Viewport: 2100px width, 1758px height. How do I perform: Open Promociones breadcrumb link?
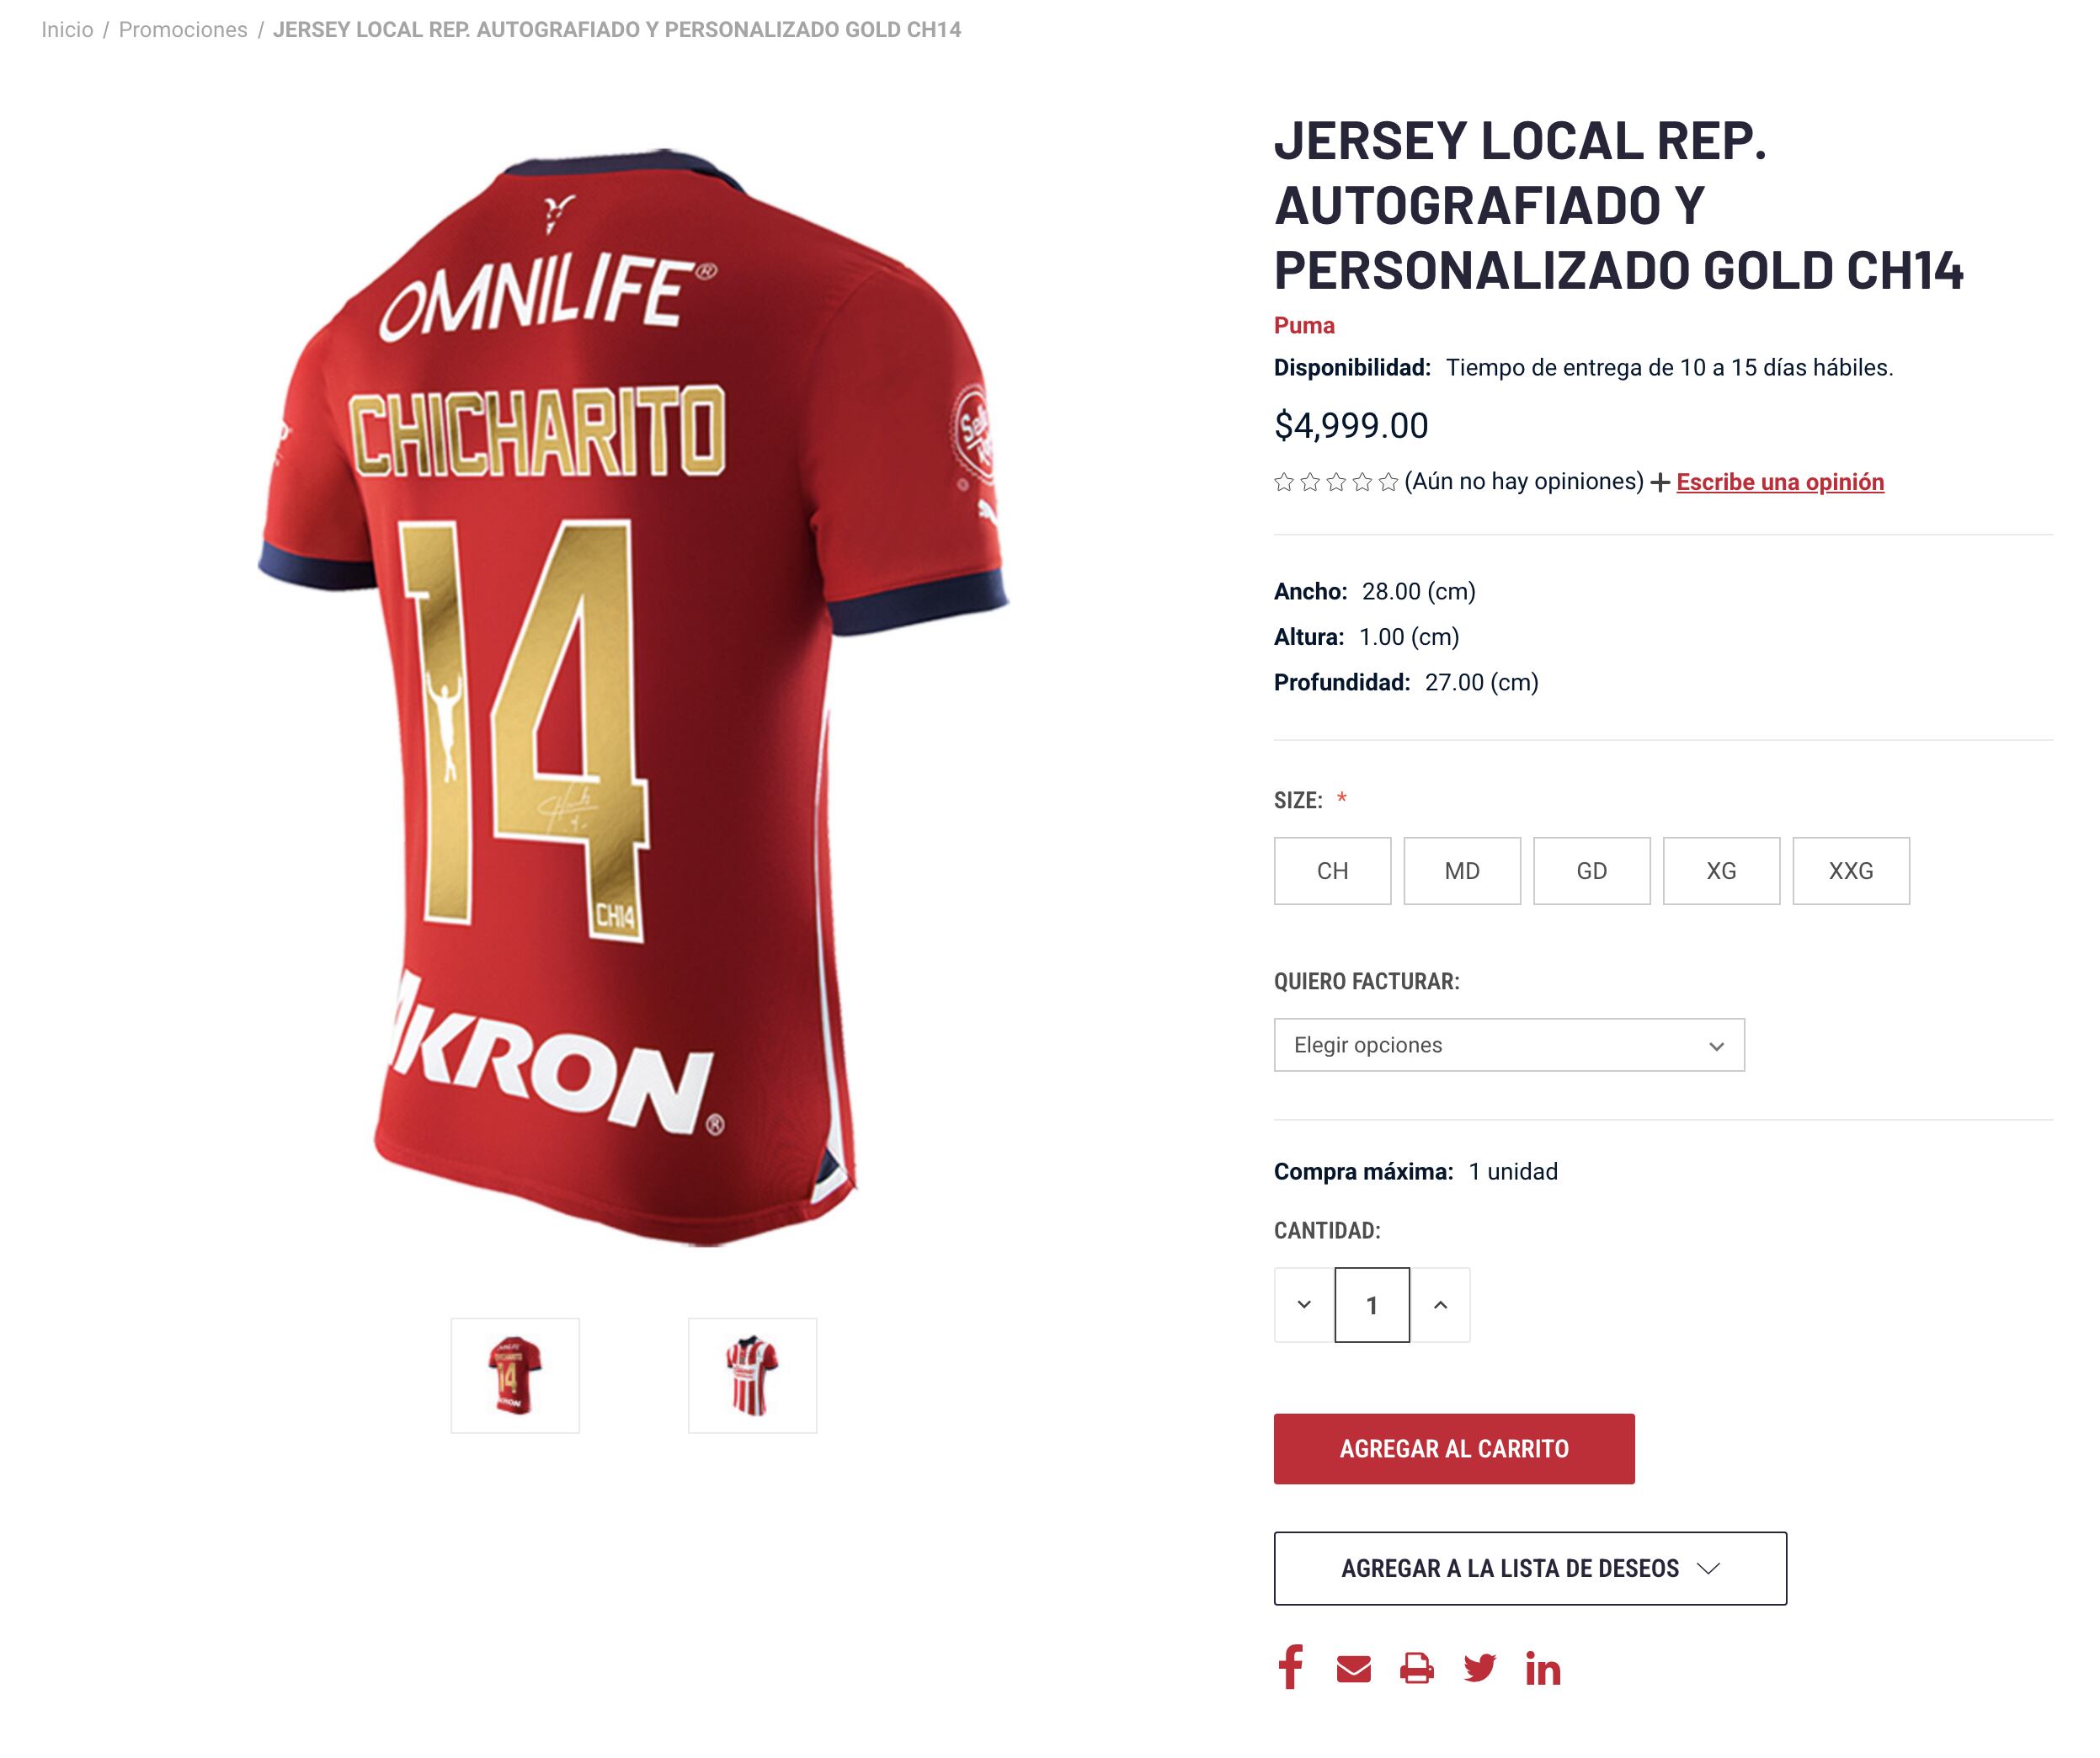click(183, 30)
